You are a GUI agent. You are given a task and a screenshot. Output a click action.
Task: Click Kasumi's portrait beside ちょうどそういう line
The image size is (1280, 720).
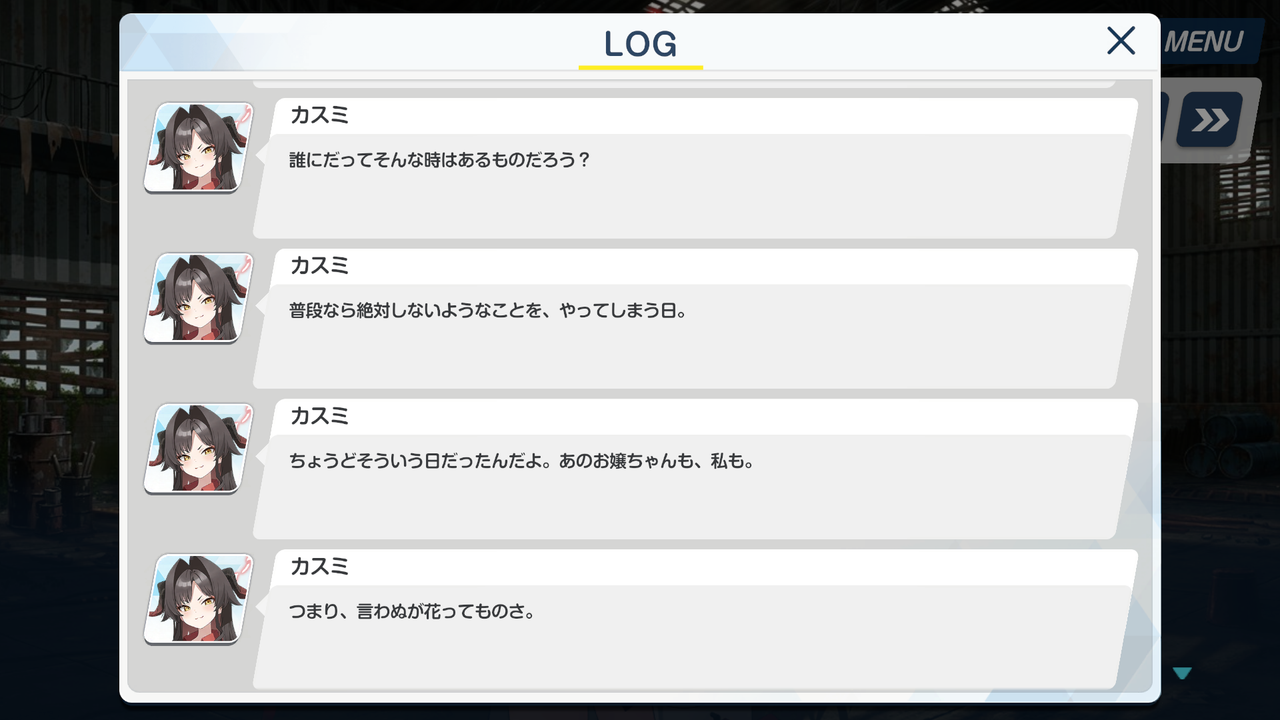(199, 448)
